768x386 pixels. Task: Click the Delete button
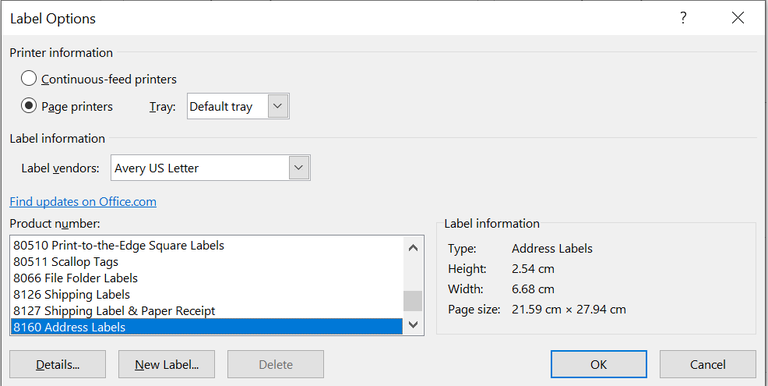click(275, 364)
